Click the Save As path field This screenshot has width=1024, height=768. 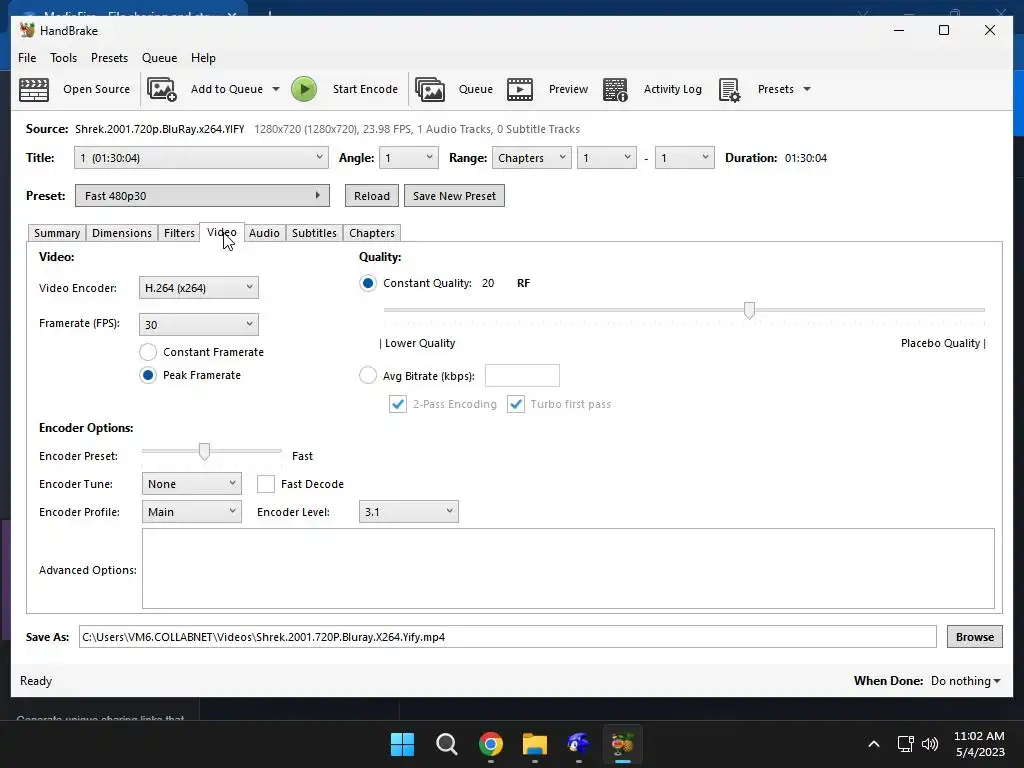[507, 637]
